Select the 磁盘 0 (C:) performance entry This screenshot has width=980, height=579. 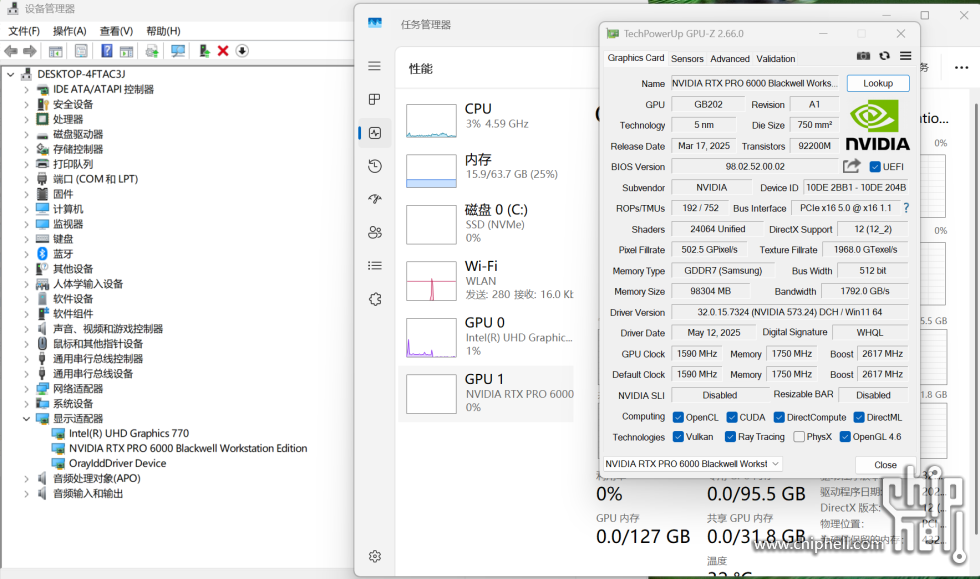486,224
